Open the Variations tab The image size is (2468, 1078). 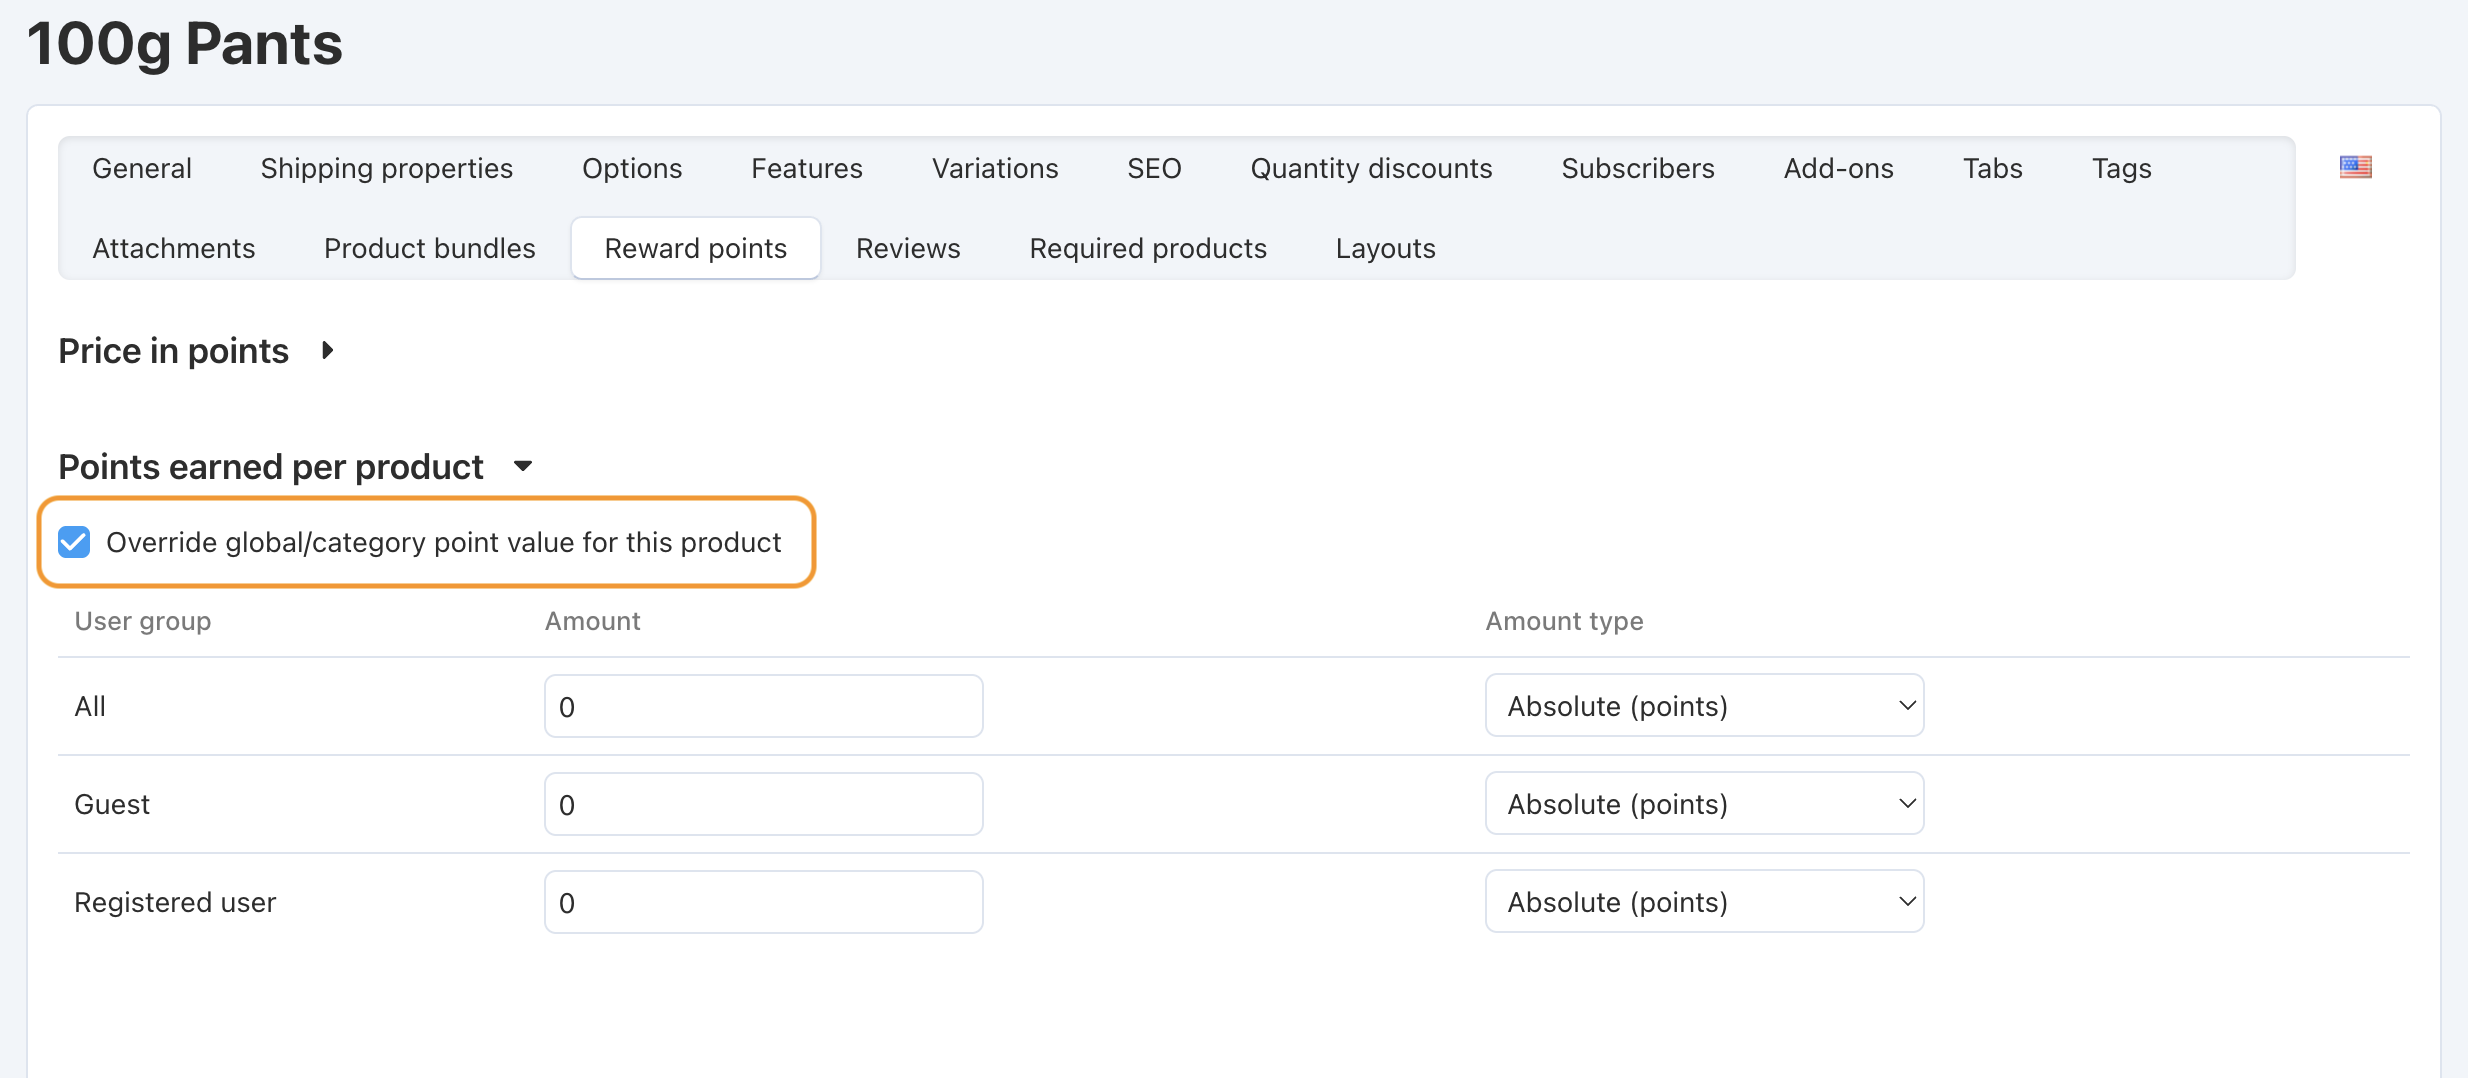pos(995,168)
